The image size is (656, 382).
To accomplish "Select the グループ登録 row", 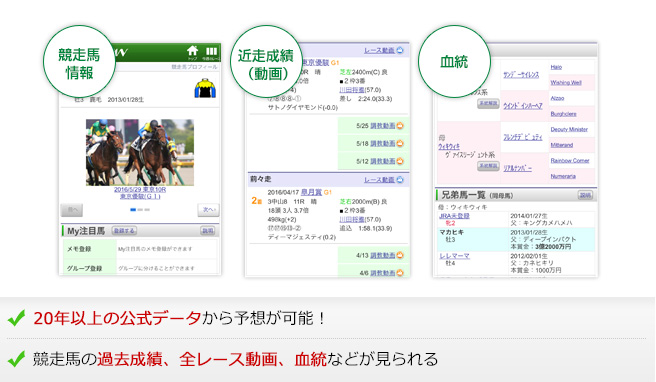I will click(x=140, y=268).
